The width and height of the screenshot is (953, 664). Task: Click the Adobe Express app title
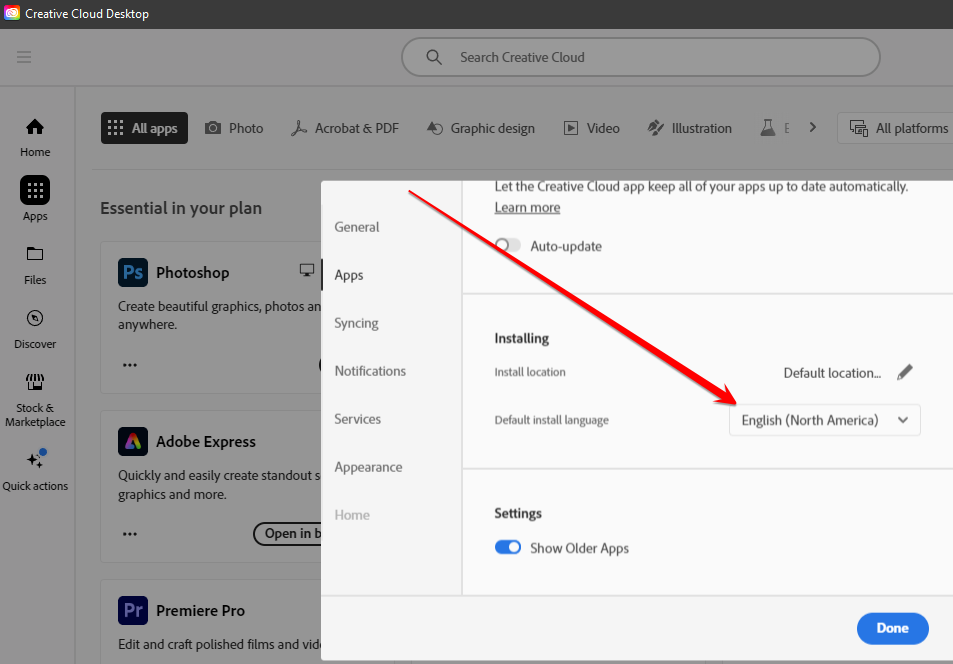pyautogui.click(x=205, y=441)
